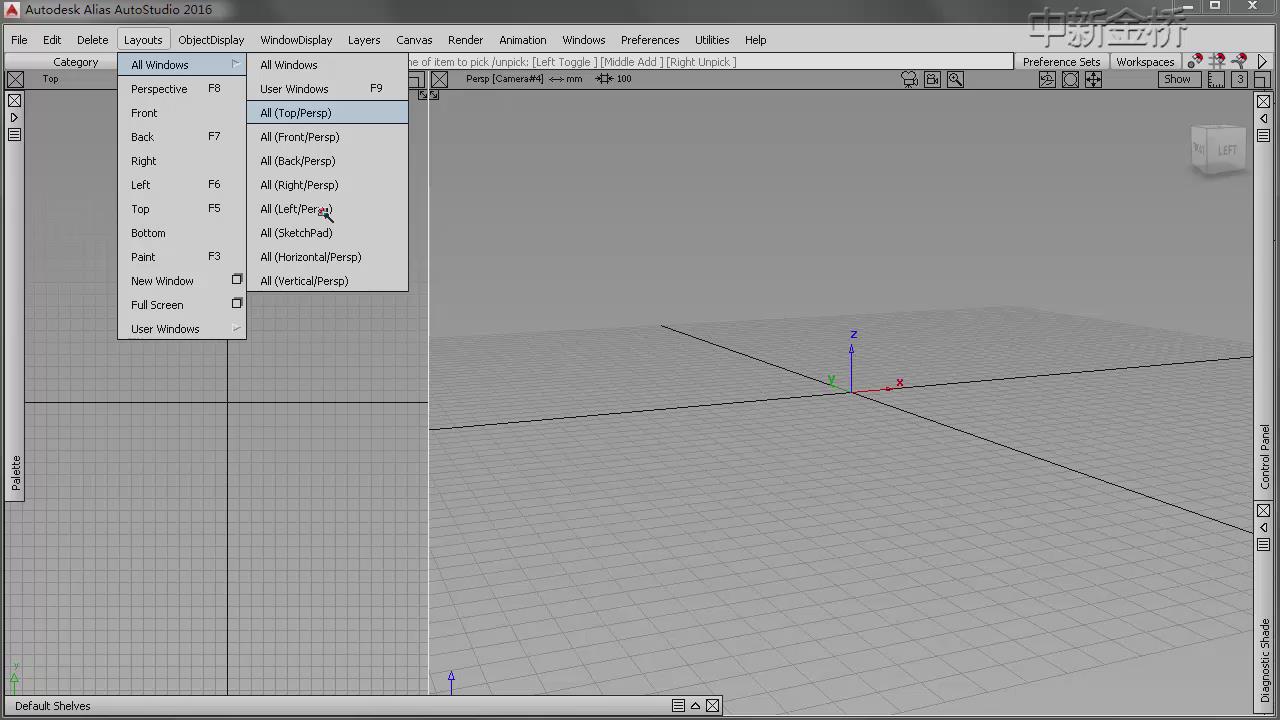Image resolution: width=1280 pixels, height=720 pixels.
Task: Click the Autodesk Alias logo in title bar
Action: tap(12, 9)
